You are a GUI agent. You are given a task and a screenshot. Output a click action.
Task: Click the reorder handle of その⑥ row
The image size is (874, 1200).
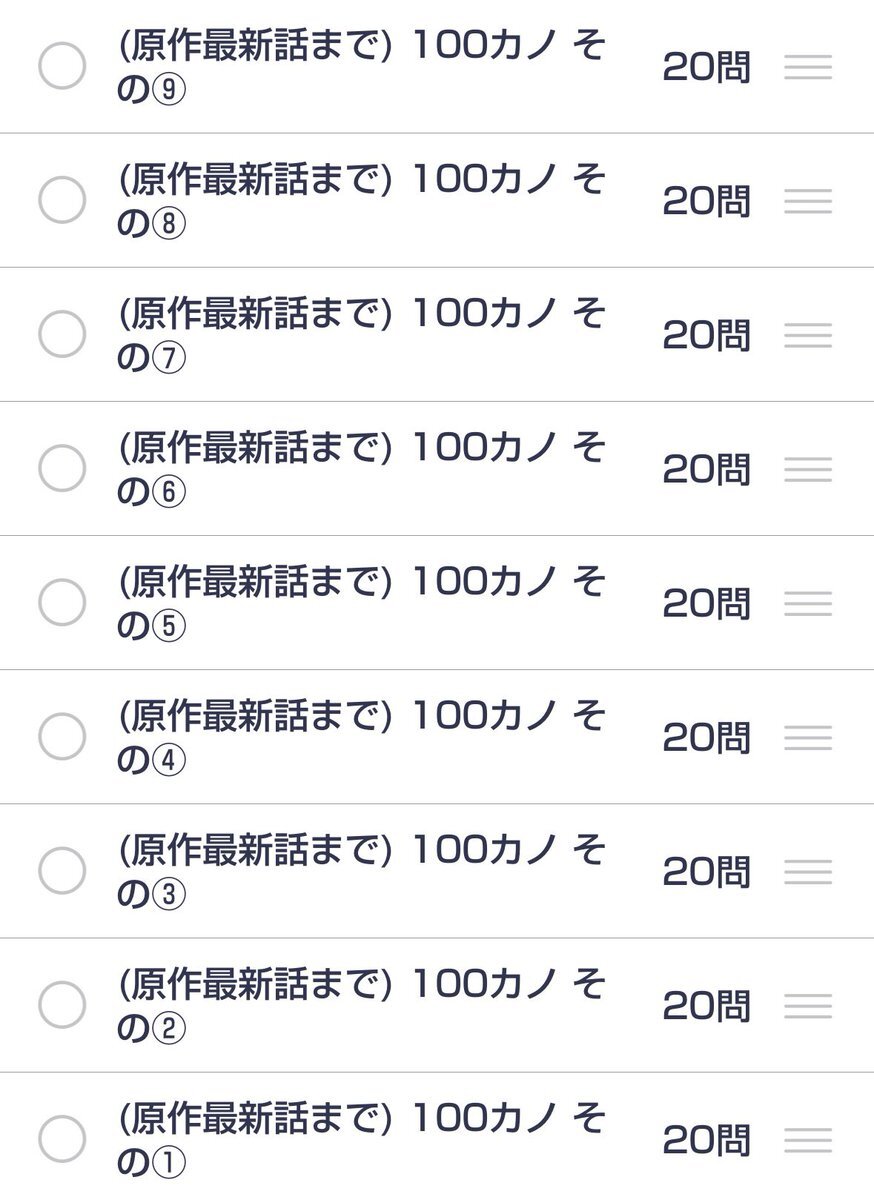[x=808, y=469]
